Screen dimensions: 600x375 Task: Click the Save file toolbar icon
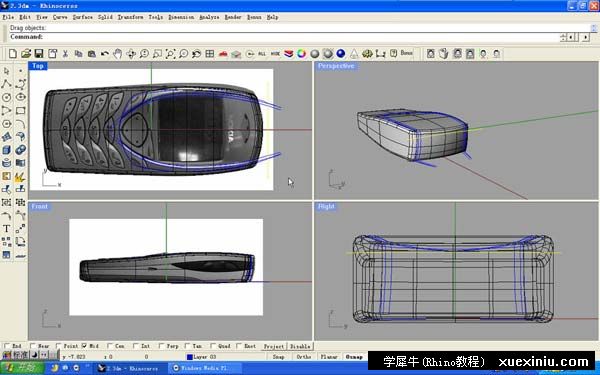coord(39,54)
